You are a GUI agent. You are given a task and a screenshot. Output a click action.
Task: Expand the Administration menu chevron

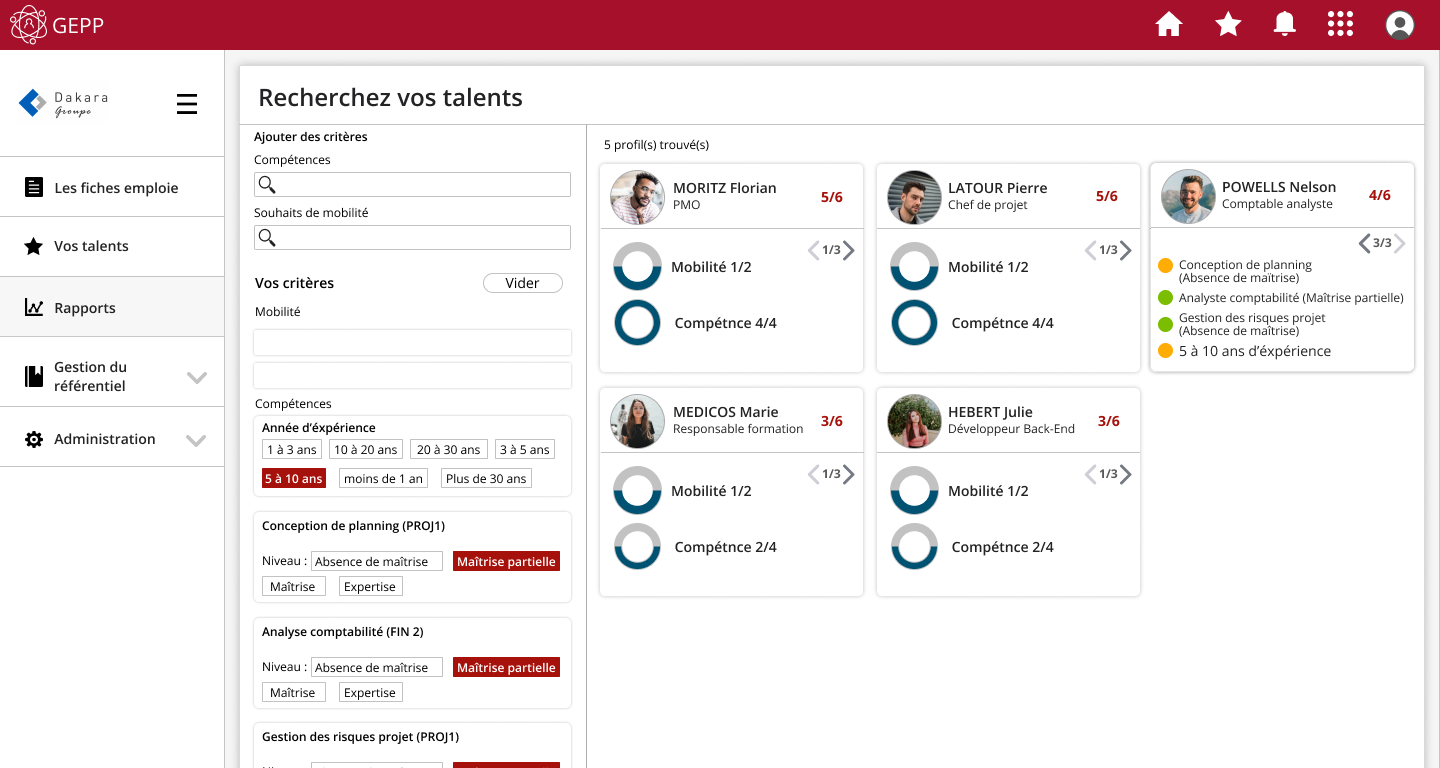pos(197,440)
